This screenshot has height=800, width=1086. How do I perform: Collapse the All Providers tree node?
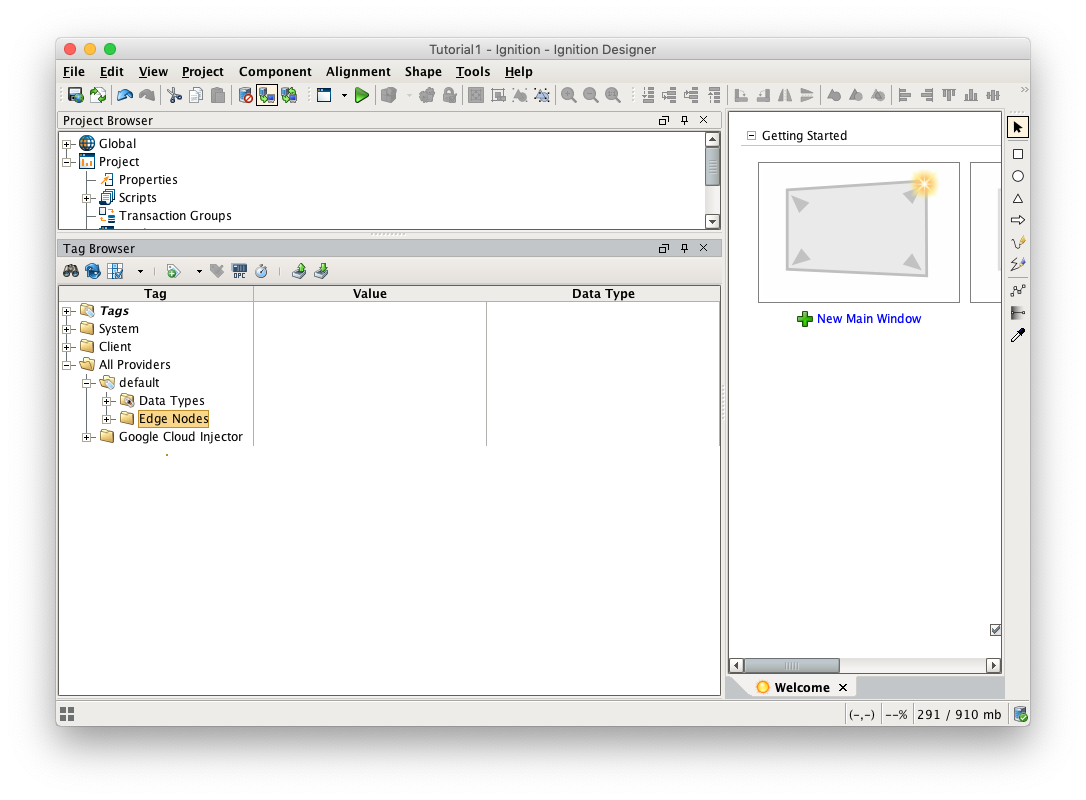click(x=67, y=365)
